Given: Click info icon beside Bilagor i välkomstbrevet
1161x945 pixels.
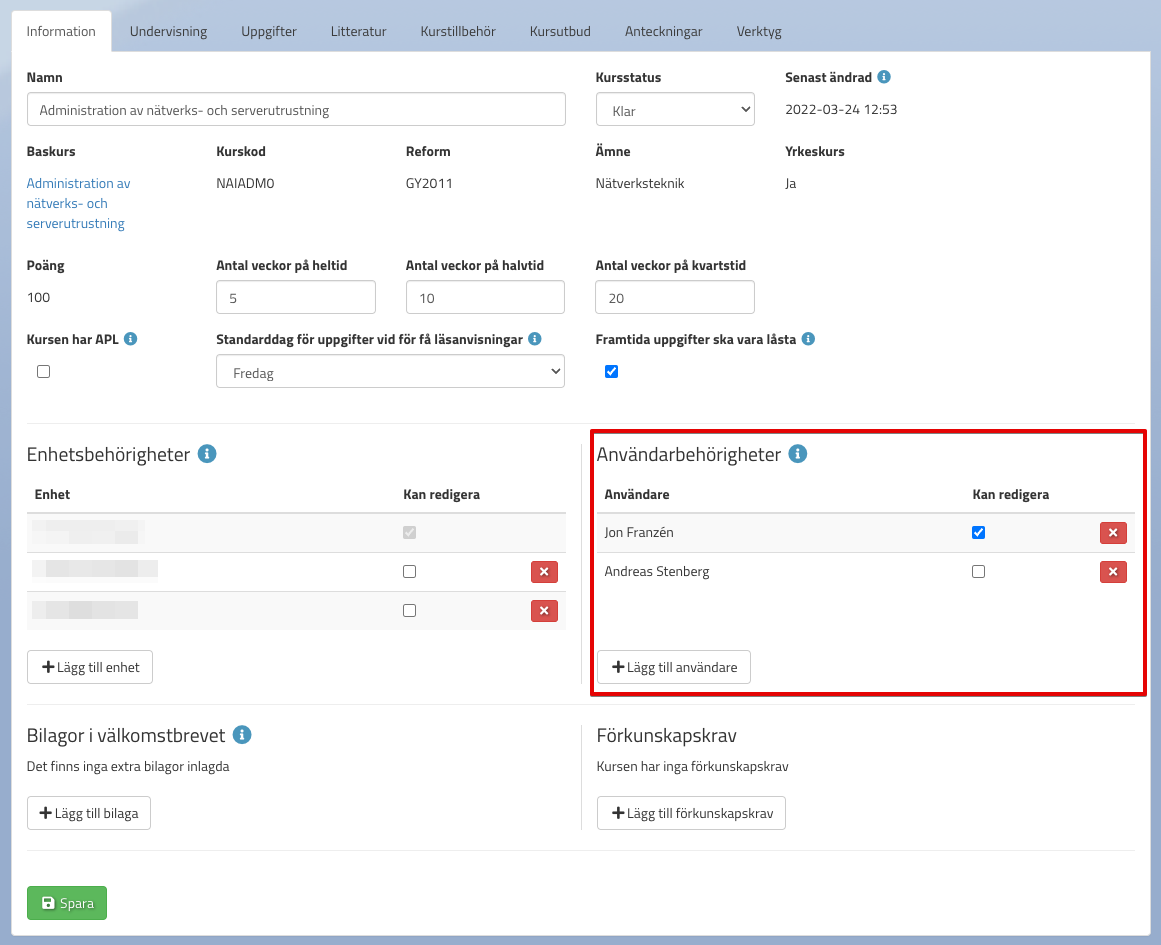Looking at the screenshot, I should tap(241, 735).
